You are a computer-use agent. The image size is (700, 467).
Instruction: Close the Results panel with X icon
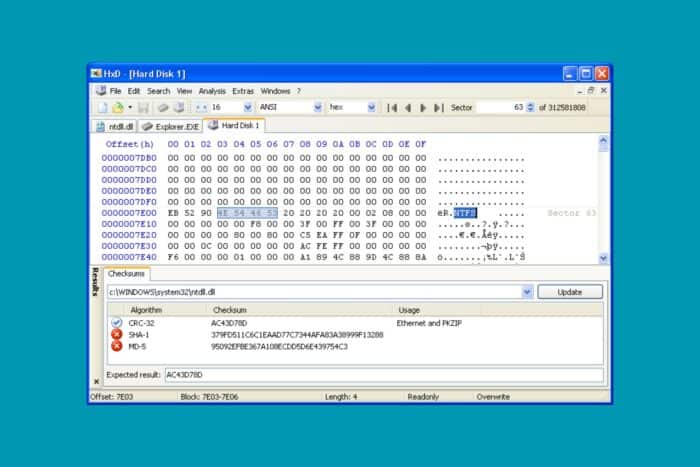[x=96, y=380]
